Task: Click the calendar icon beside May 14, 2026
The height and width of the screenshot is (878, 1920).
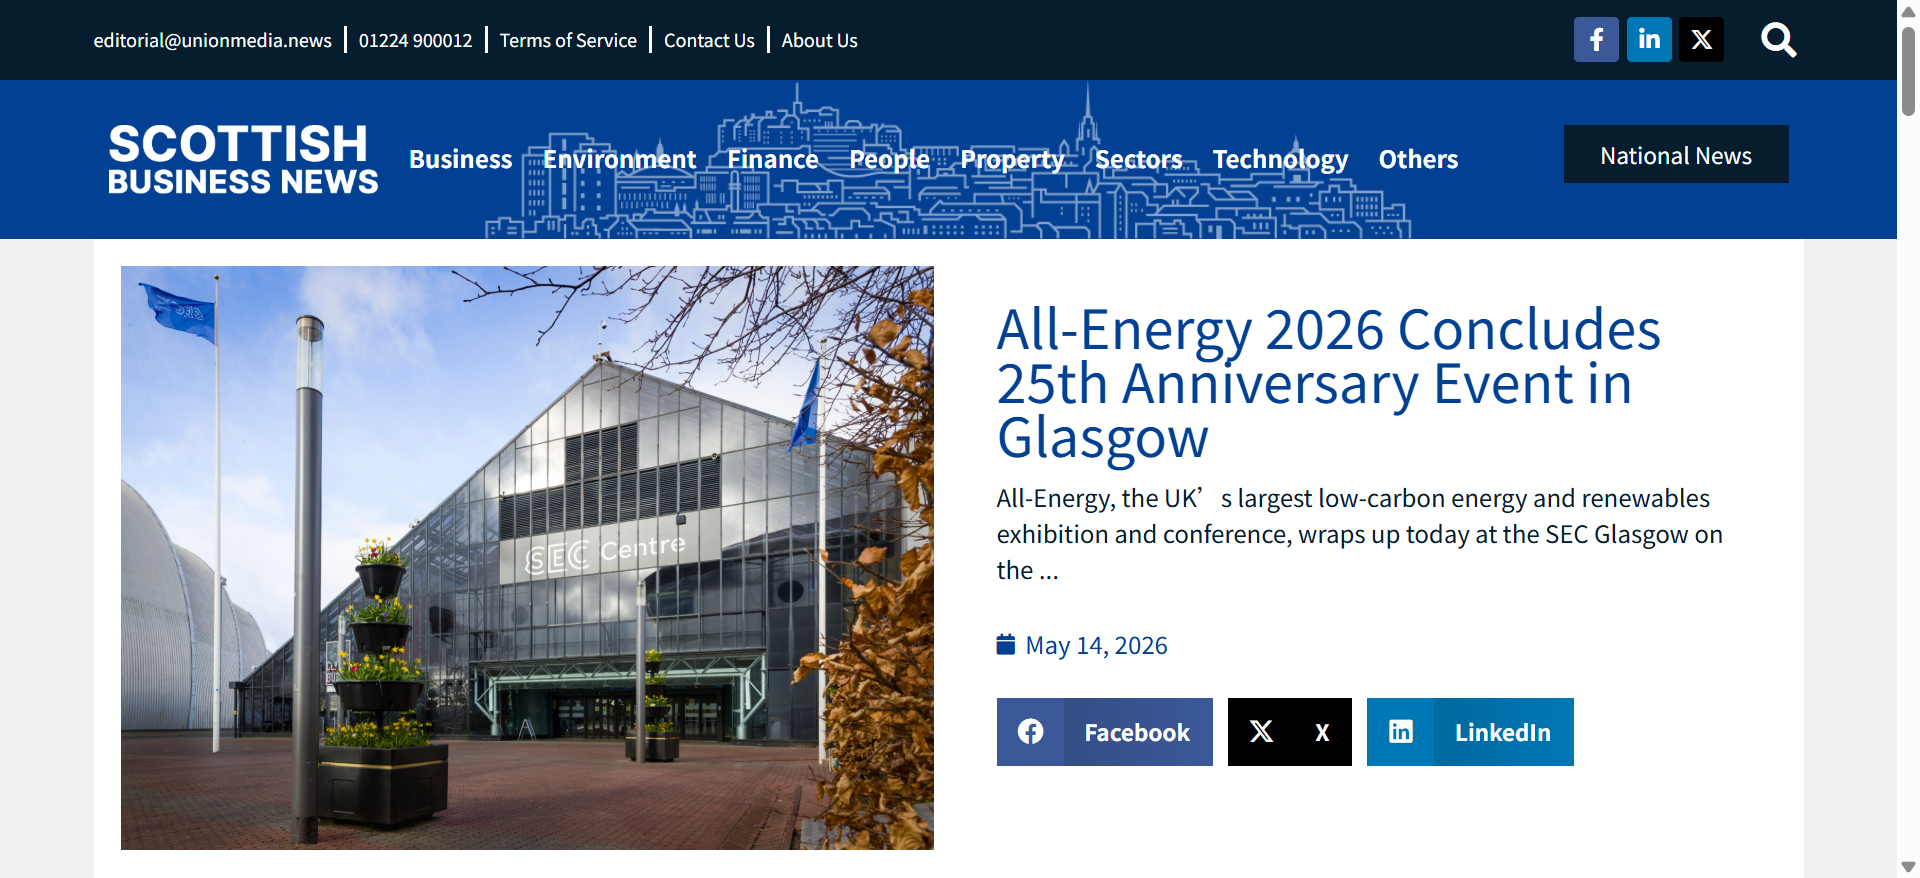Action: [x=1006, y=645]
